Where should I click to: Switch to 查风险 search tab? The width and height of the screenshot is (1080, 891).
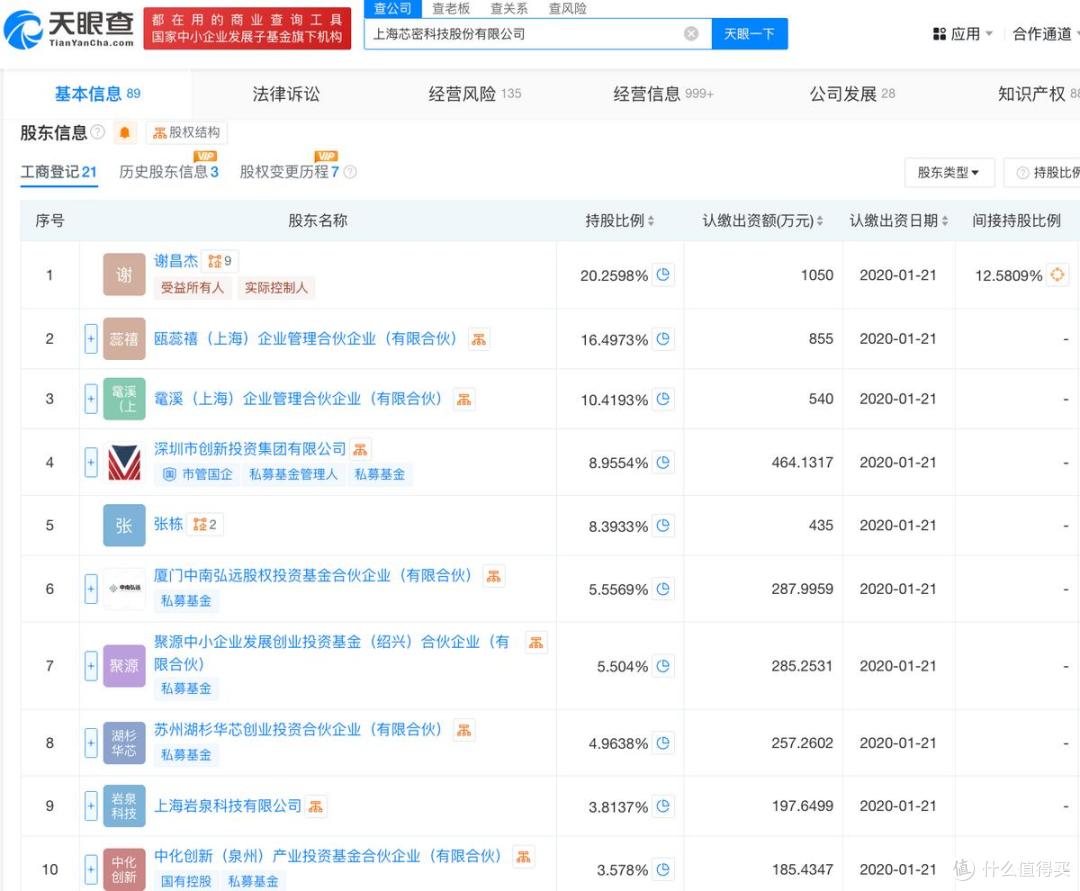568,8
